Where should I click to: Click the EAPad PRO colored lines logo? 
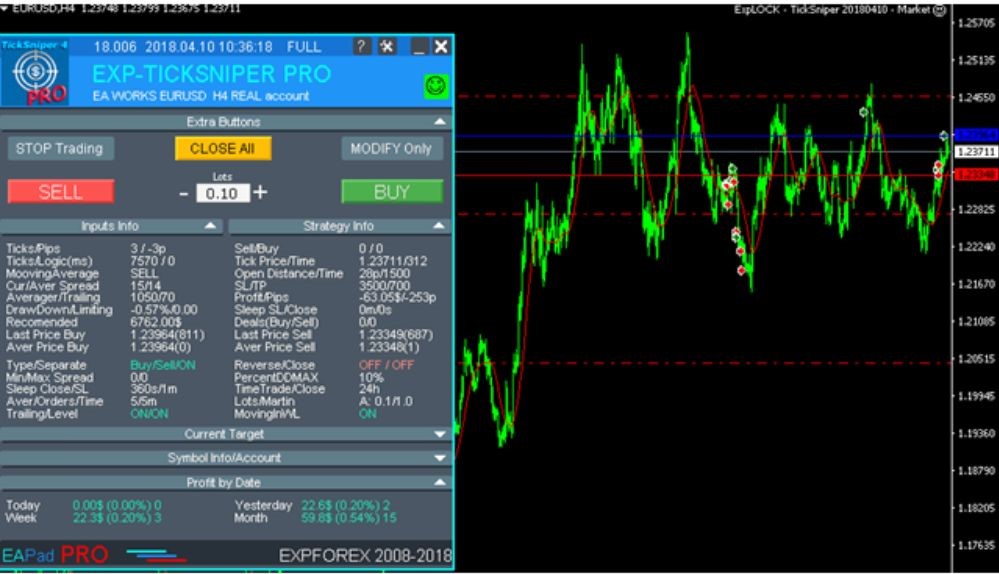coord(156,556)
